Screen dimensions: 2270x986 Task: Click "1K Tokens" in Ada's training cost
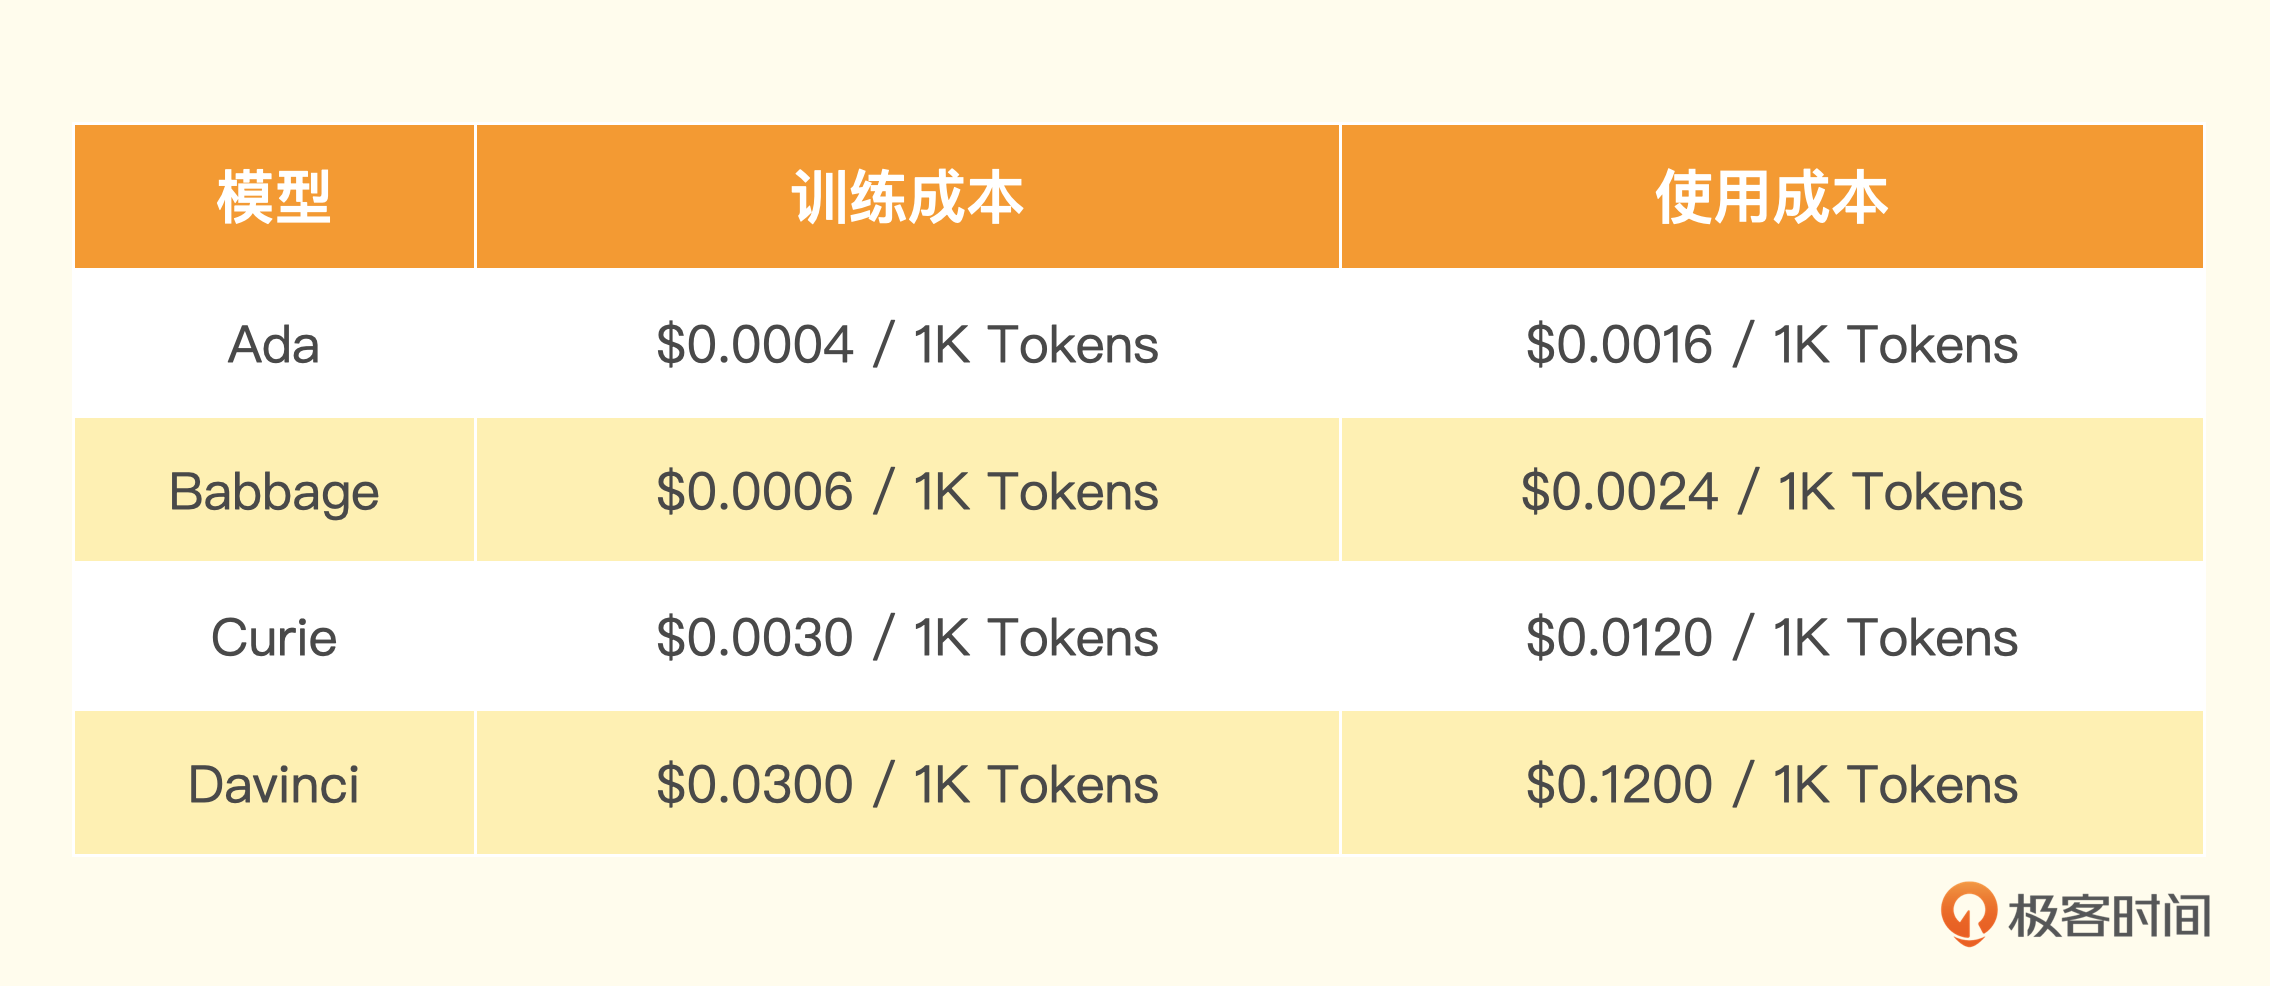tap(1036, 345)
